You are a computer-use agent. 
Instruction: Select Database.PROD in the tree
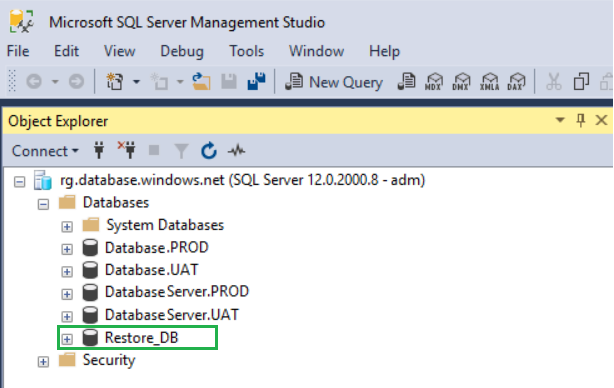(x=157, y=248)
